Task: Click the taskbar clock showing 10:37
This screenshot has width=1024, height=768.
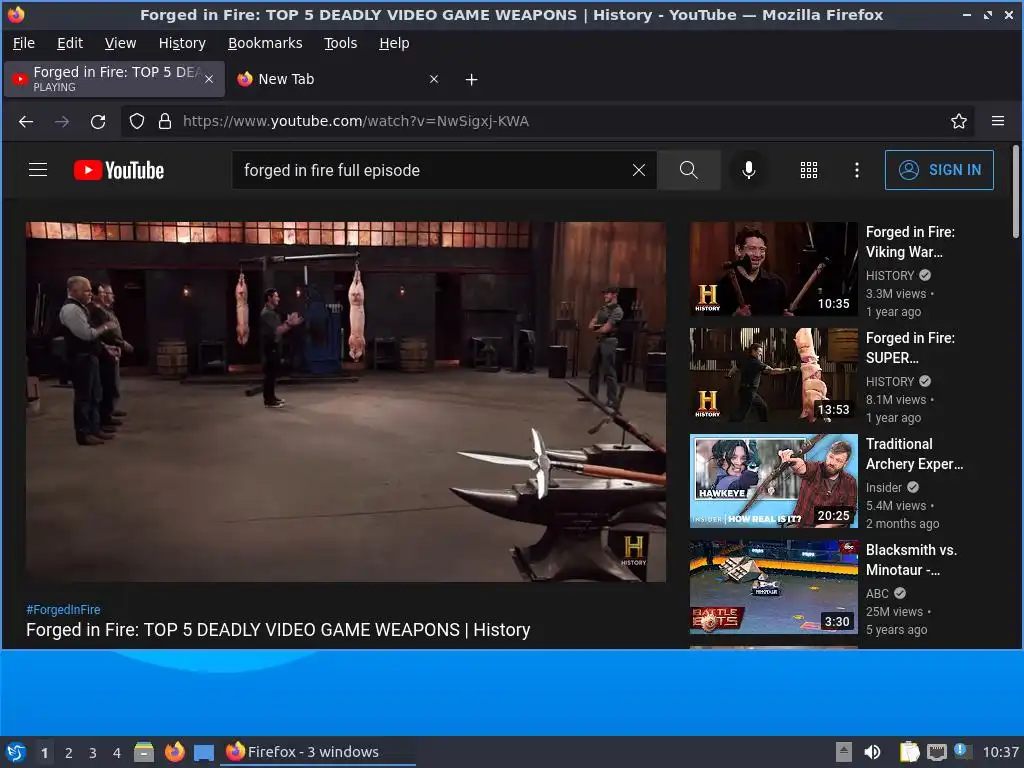Action: click(1000, 752)
